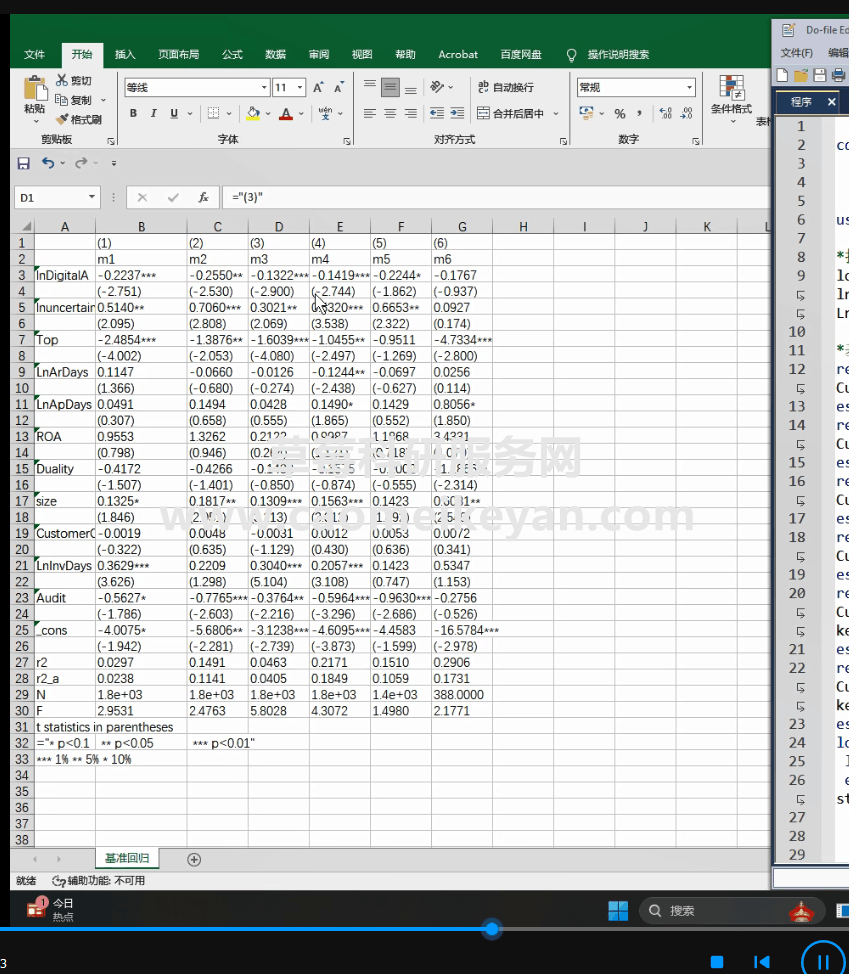This screenshot has width=849, height=974.
Task: Increase font size with the larger A
Action: tap(318, 88)
